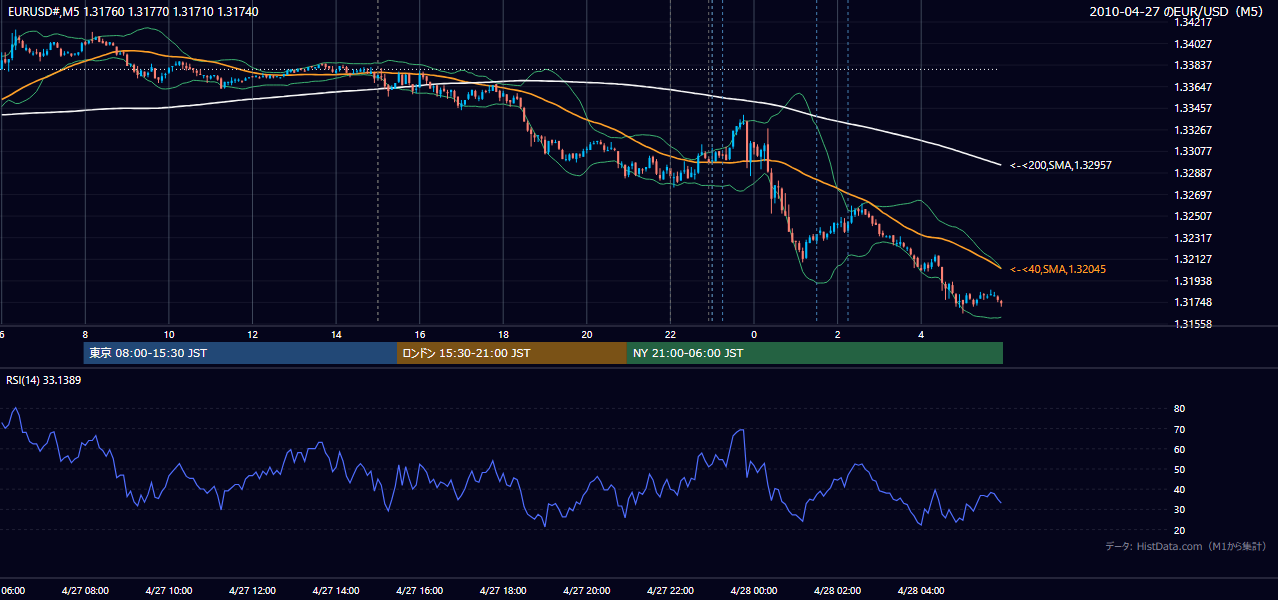Click hour label 14 under the price chart
This screenshot has width=1278, height=600.
[x=336, y=335]
